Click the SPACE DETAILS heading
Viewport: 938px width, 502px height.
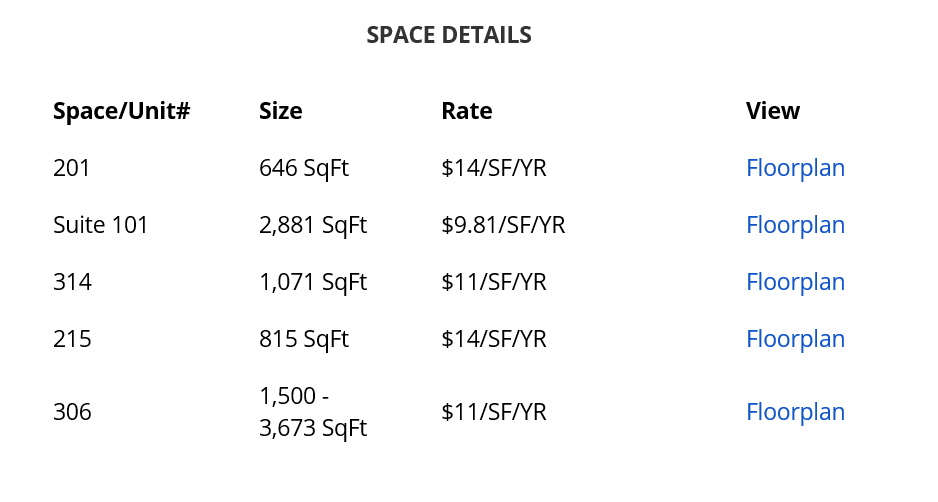pos(449,36)
